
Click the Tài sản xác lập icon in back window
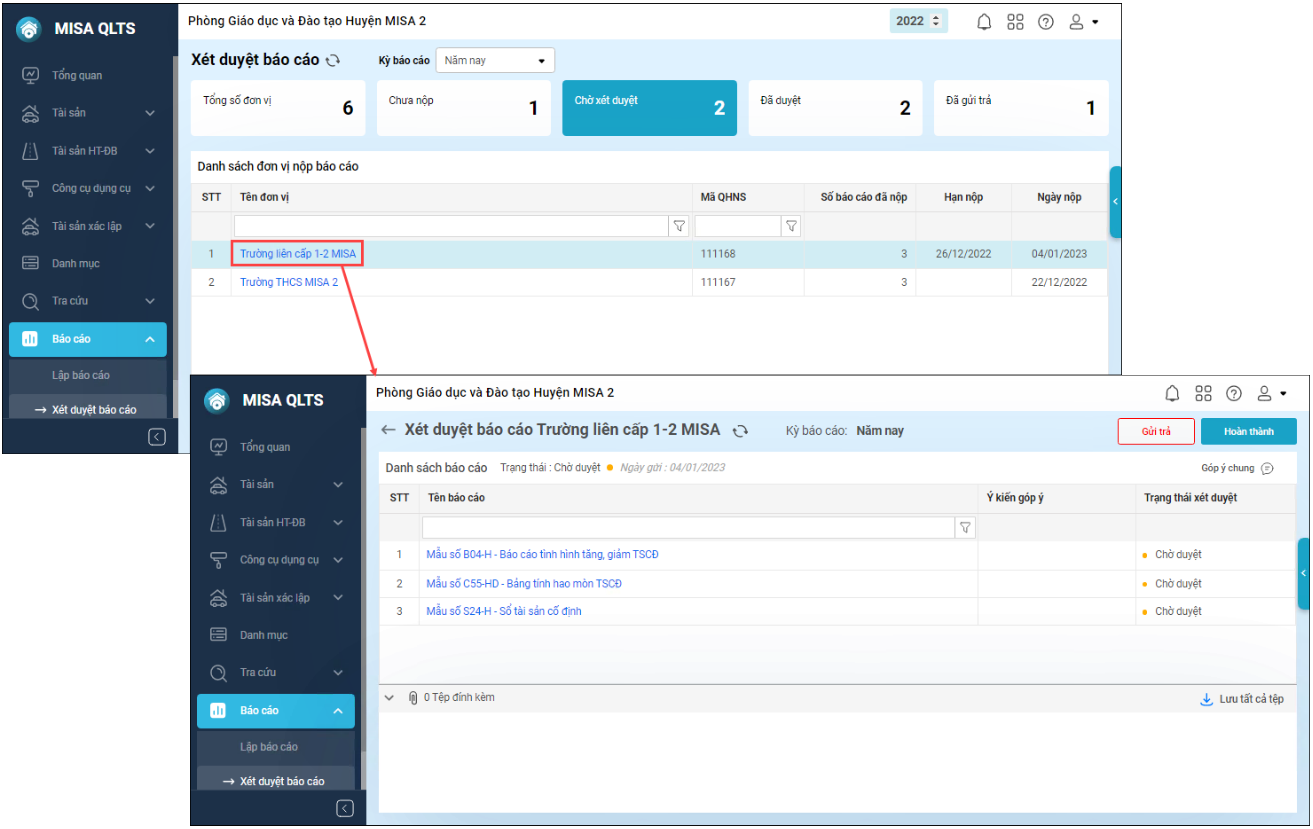[30, 226]
